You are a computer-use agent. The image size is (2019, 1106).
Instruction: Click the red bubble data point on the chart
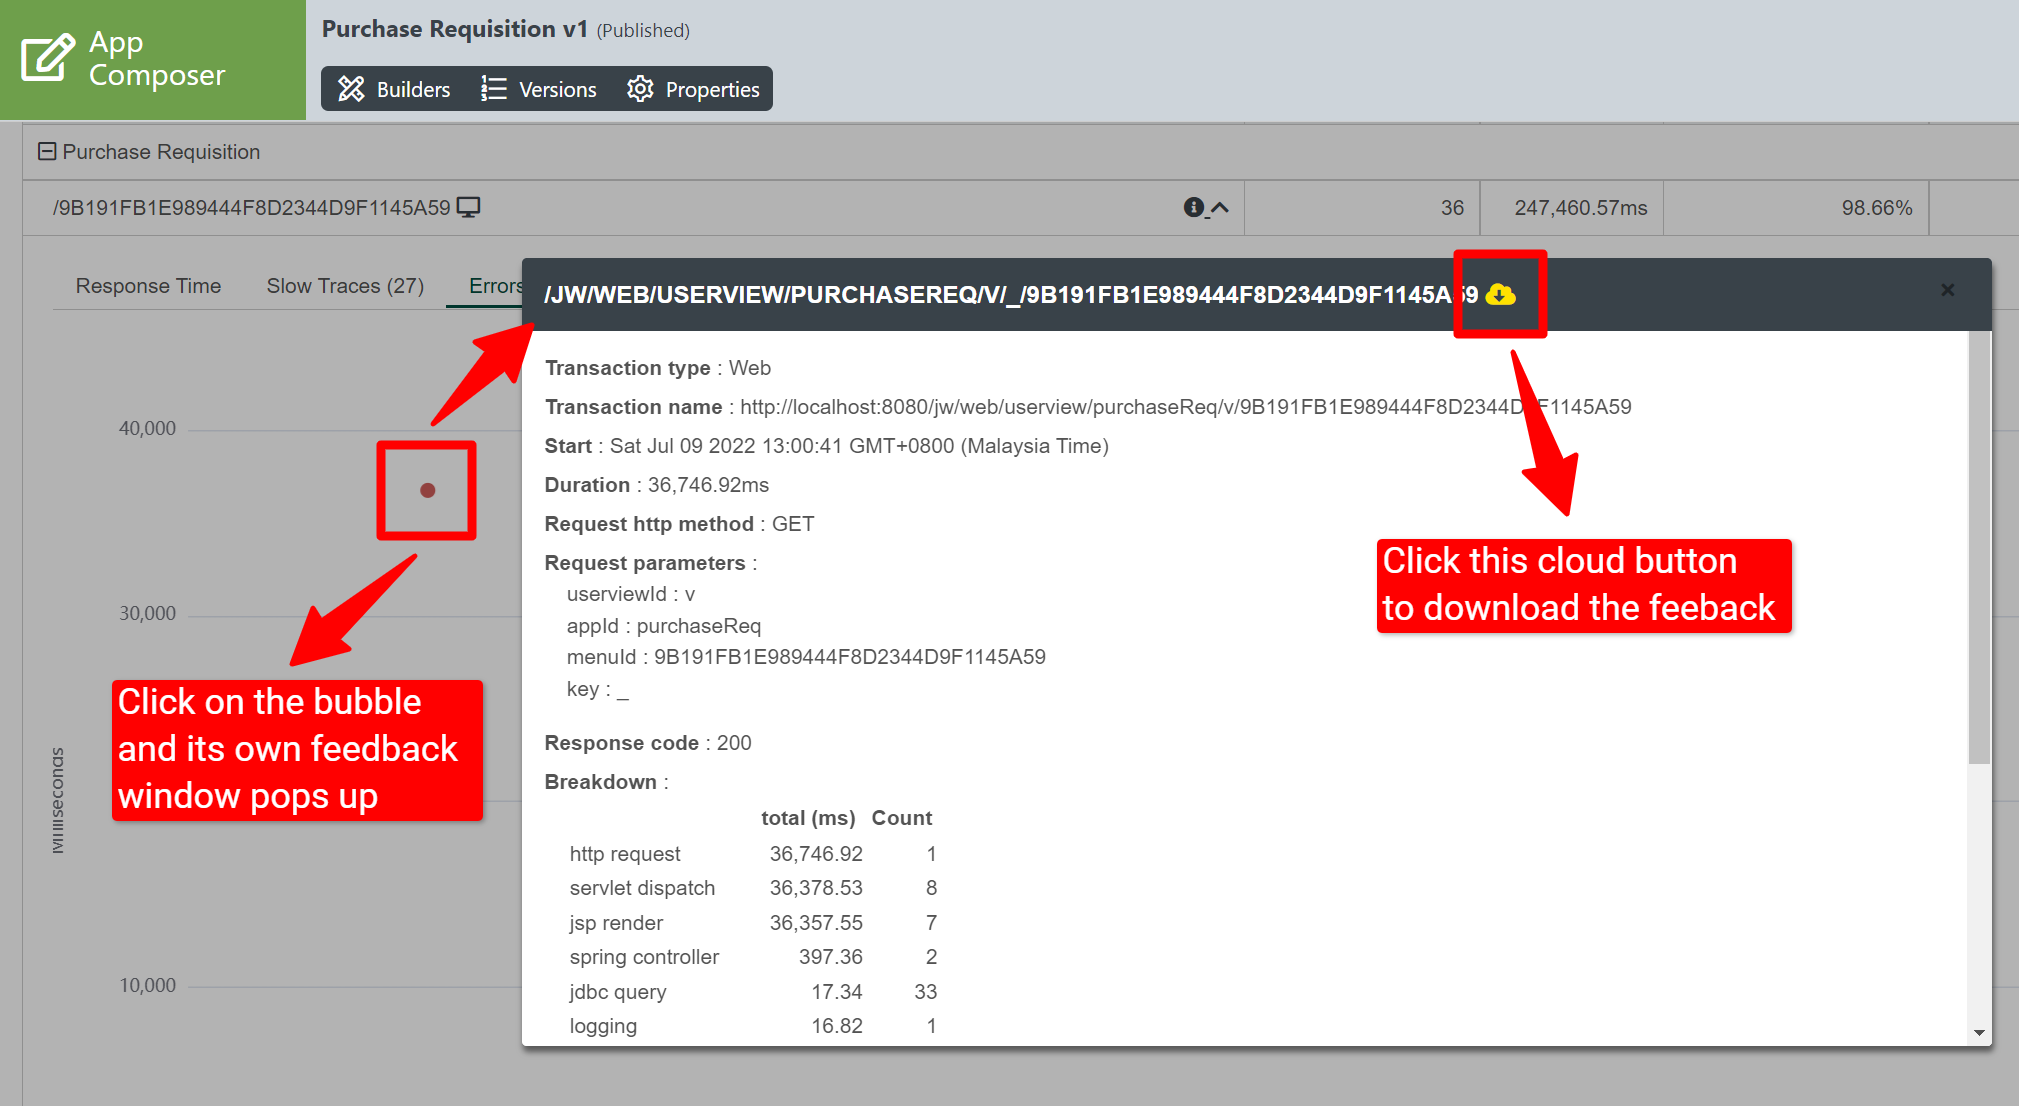click(x=428, y=490)
